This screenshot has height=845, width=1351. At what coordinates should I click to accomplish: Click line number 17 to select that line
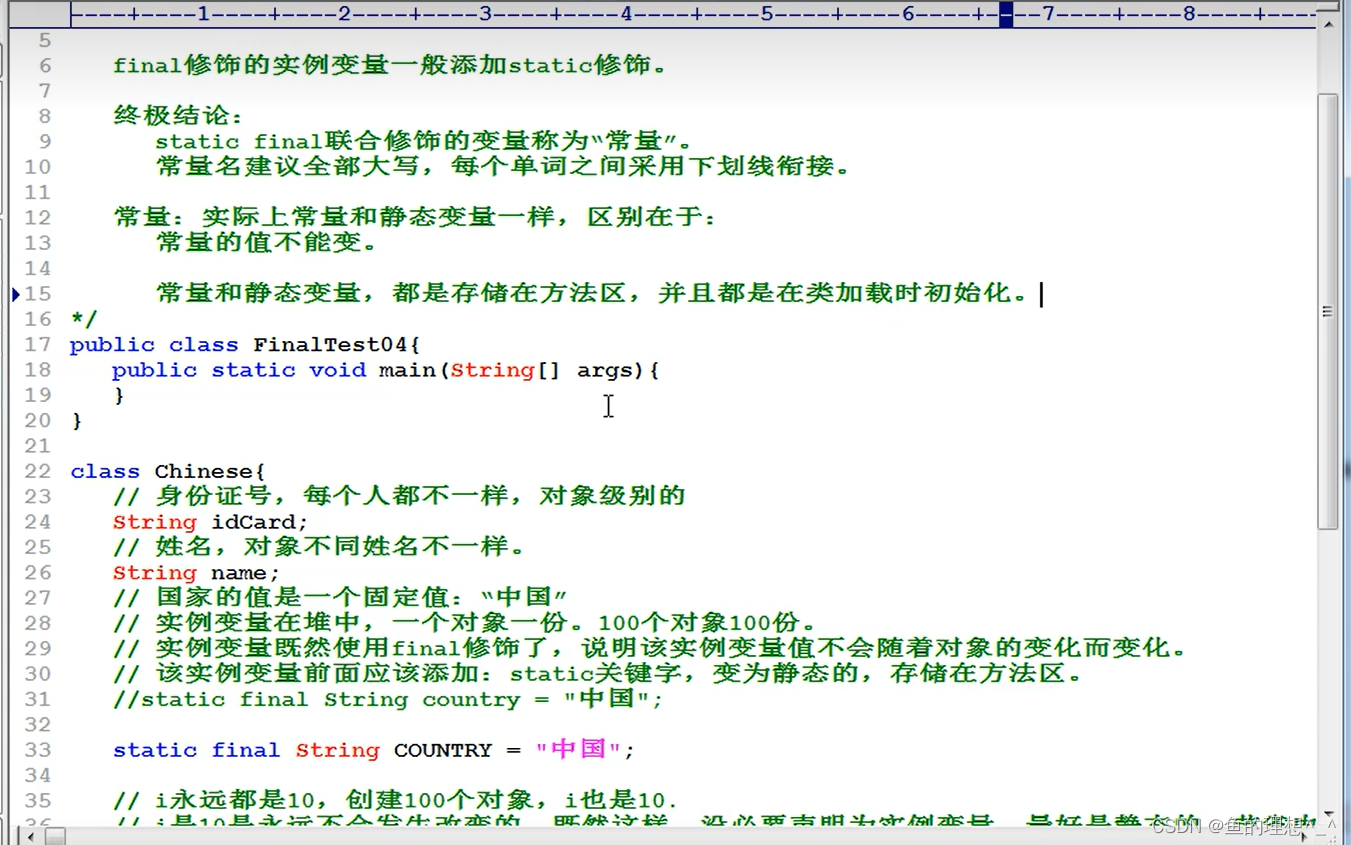pyautogui.click(x=37, y=344)
